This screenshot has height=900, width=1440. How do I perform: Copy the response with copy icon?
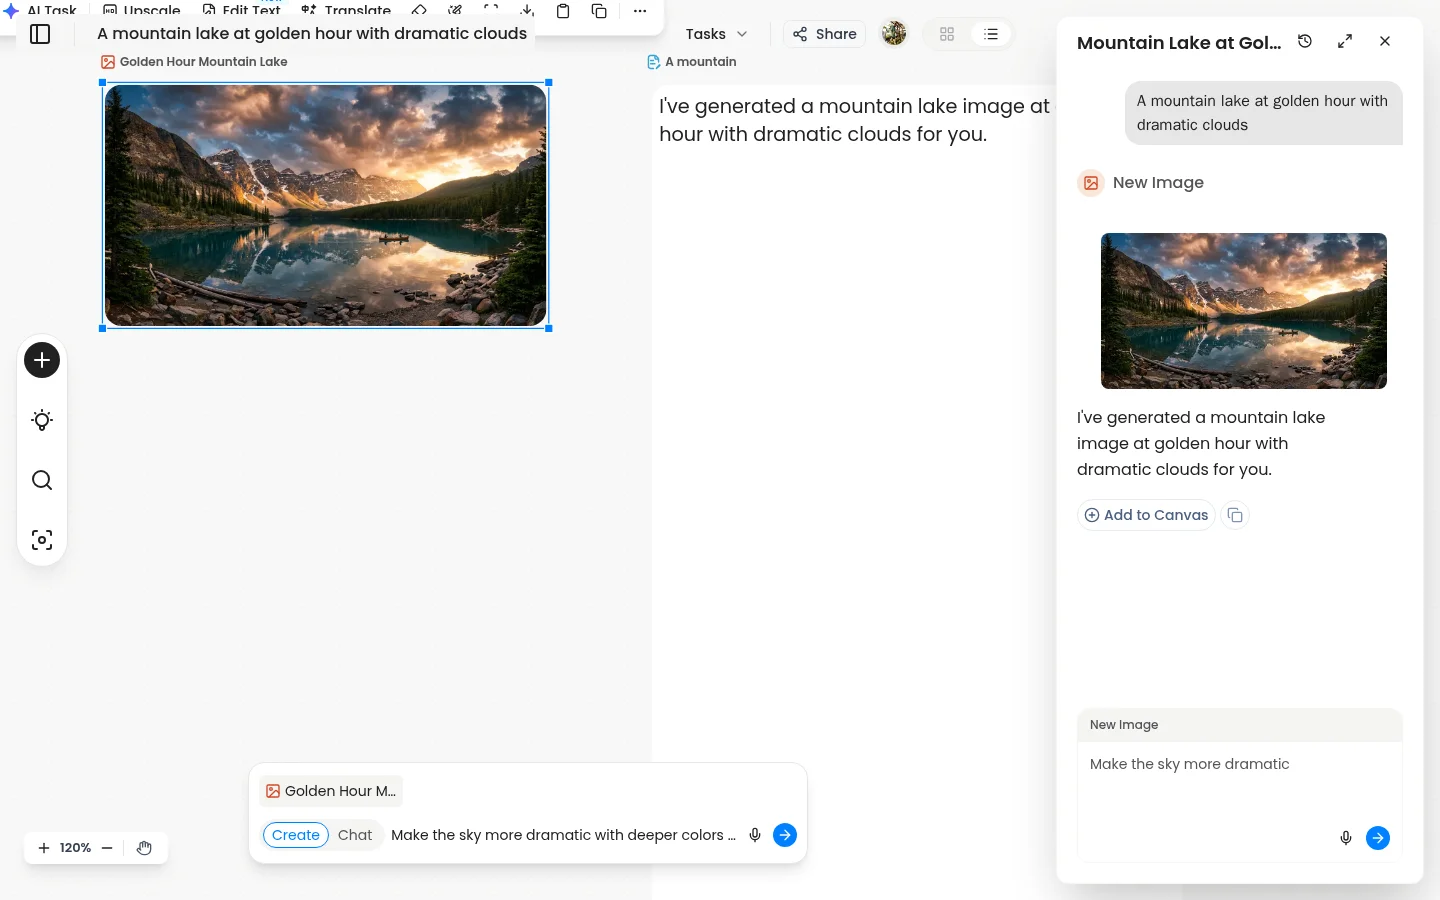[1235, 515]
